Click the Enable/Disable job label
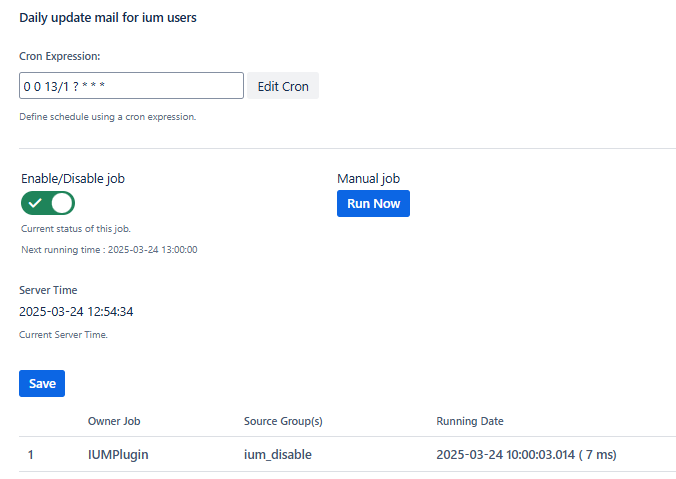 coord(73,178)
